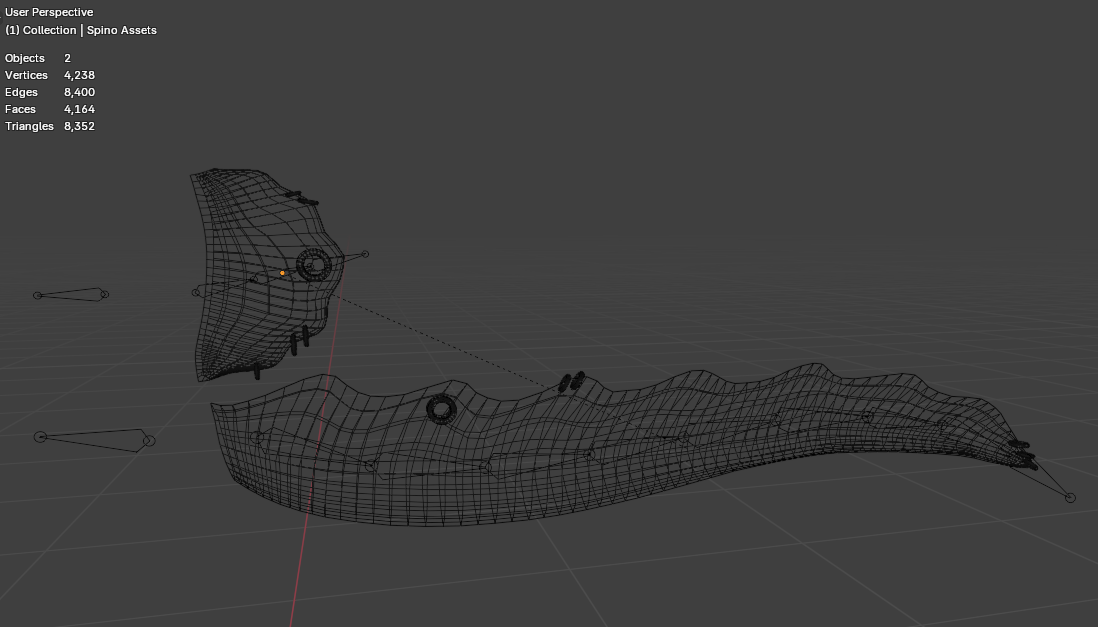Viewport: 1098px width, 627px height.
Task: Click the "Faces" statistics label
Action: point(20,109)
